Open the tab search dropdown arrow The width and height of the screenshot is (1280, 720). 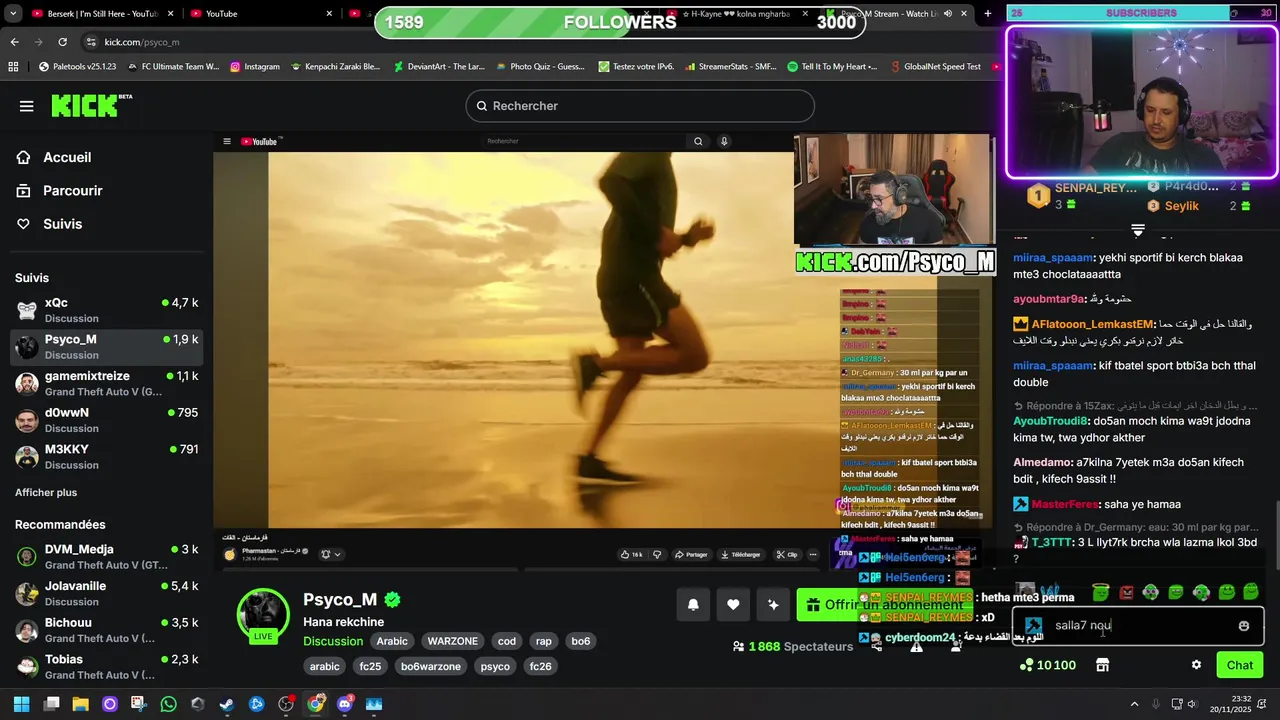(14, 14)
